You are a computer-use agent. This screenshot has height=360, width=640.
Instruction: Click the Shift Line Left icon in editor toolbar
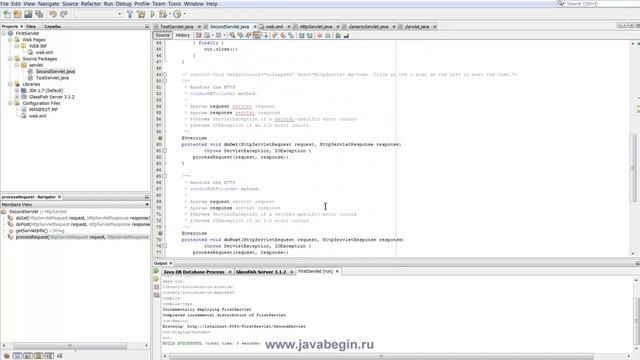(301, 36)
